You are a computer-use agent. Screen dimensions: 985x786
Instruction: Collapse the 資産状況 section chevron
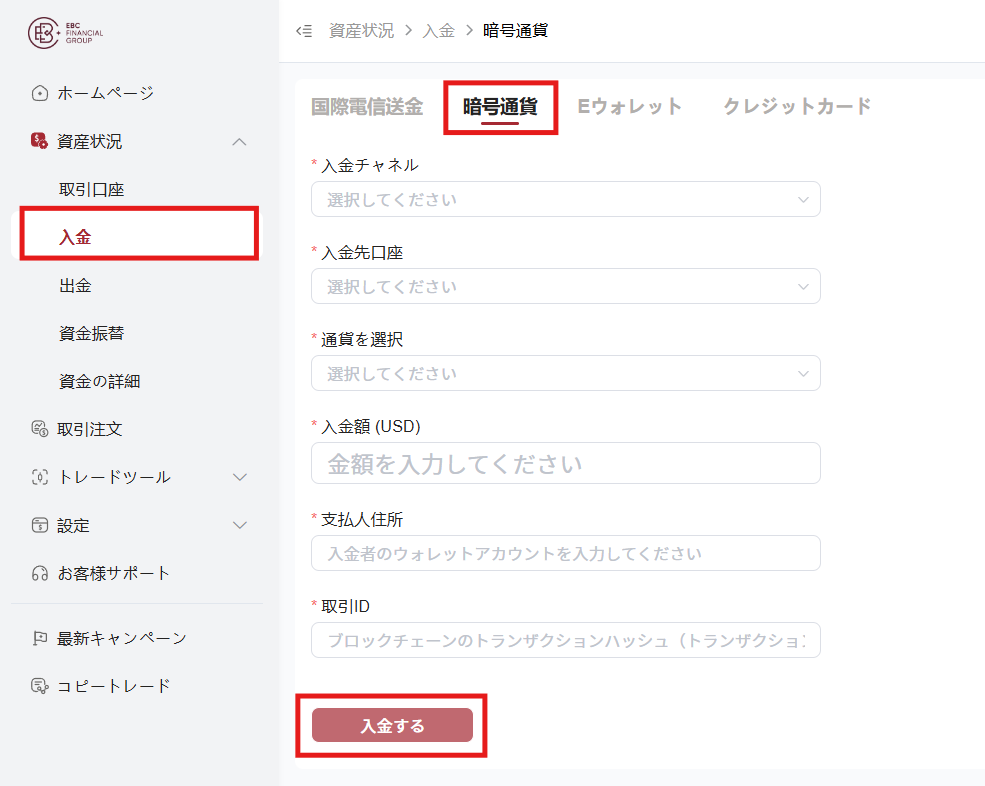[x=239, y=142]
